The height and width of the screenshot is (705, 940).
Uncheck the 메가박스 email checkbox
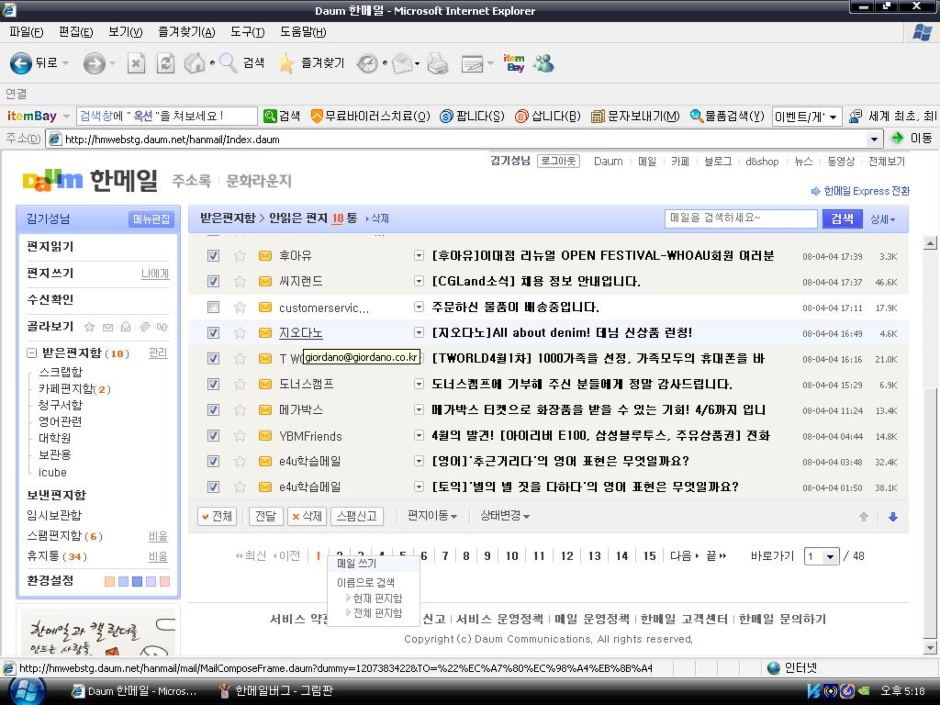point(213,410)
